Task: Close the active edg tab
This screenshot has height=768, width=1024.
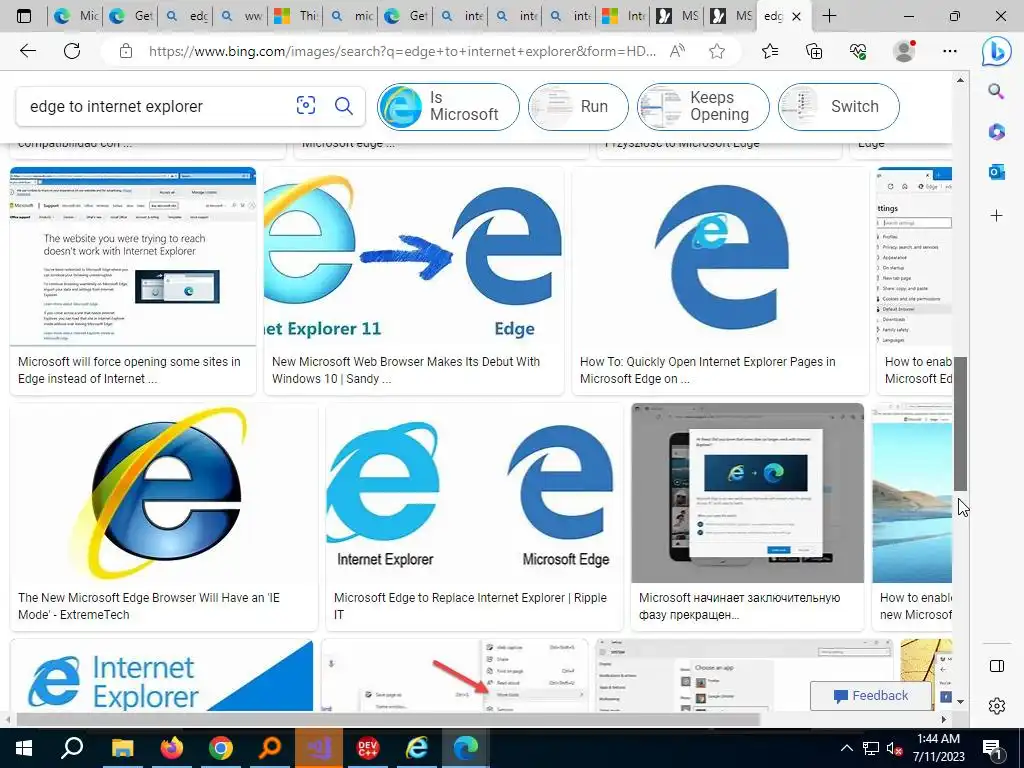Action: (797, 16)
